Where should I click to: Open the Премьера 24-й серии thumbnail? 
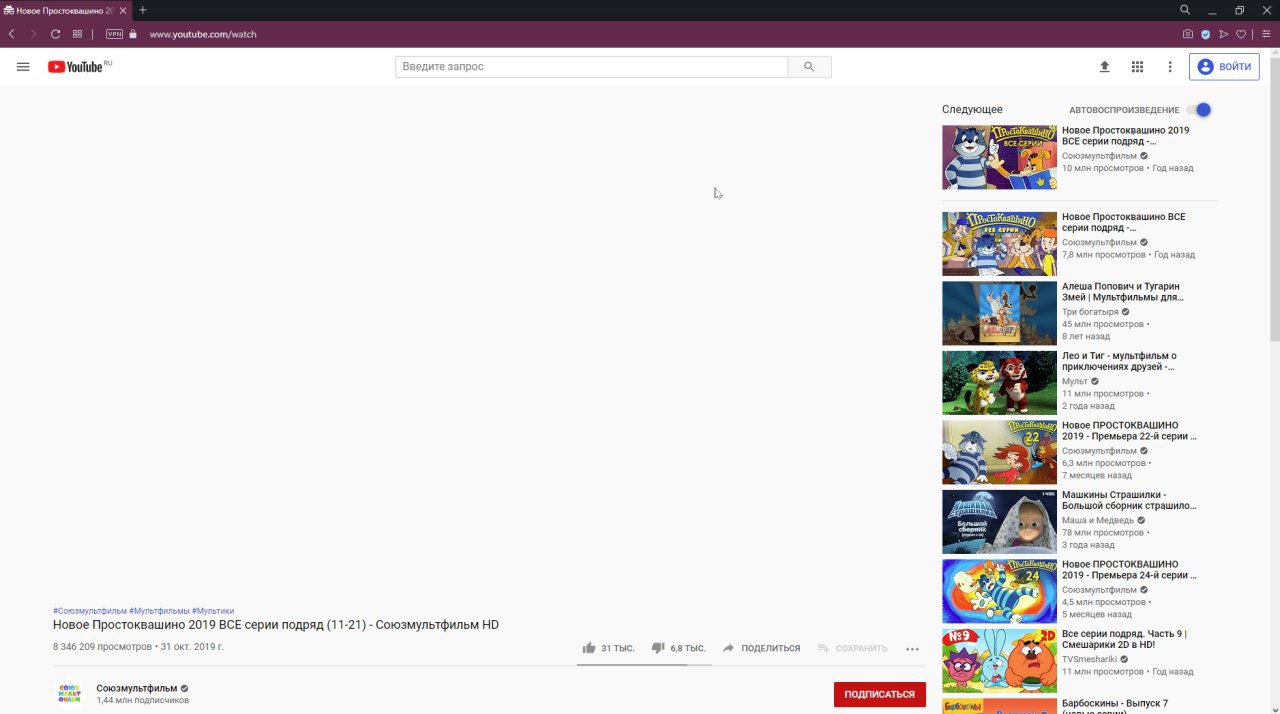(999, 591)
